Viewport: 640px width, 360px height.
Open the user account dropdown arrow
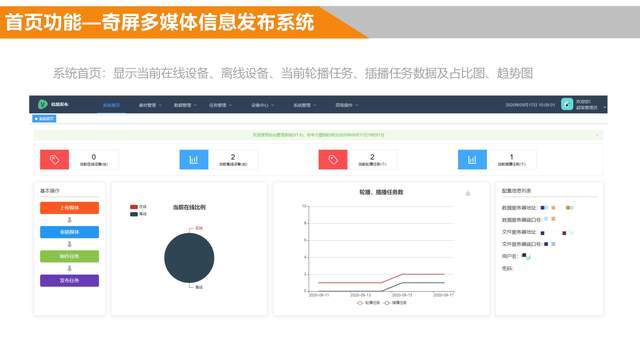tap(604, 107)
